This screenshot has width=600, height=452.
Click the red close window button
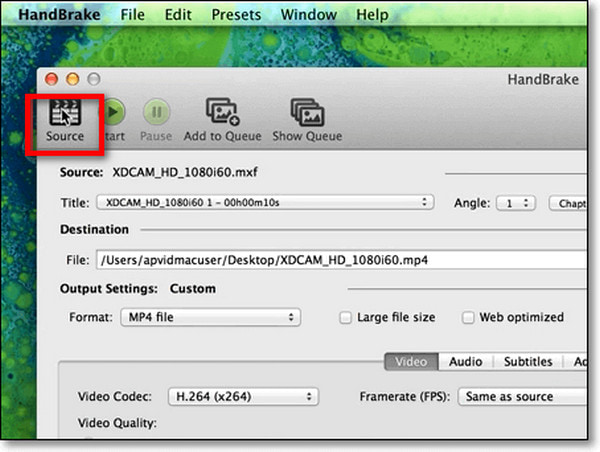(51, 79)
